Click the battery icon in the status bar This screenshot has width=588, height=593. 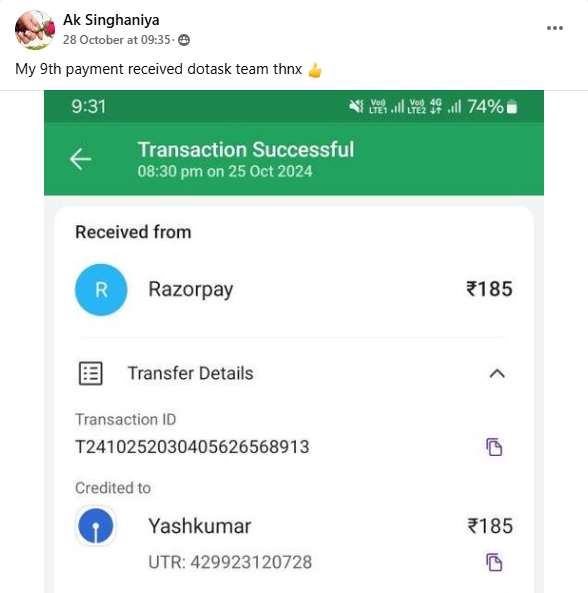(x=512, y=106)
